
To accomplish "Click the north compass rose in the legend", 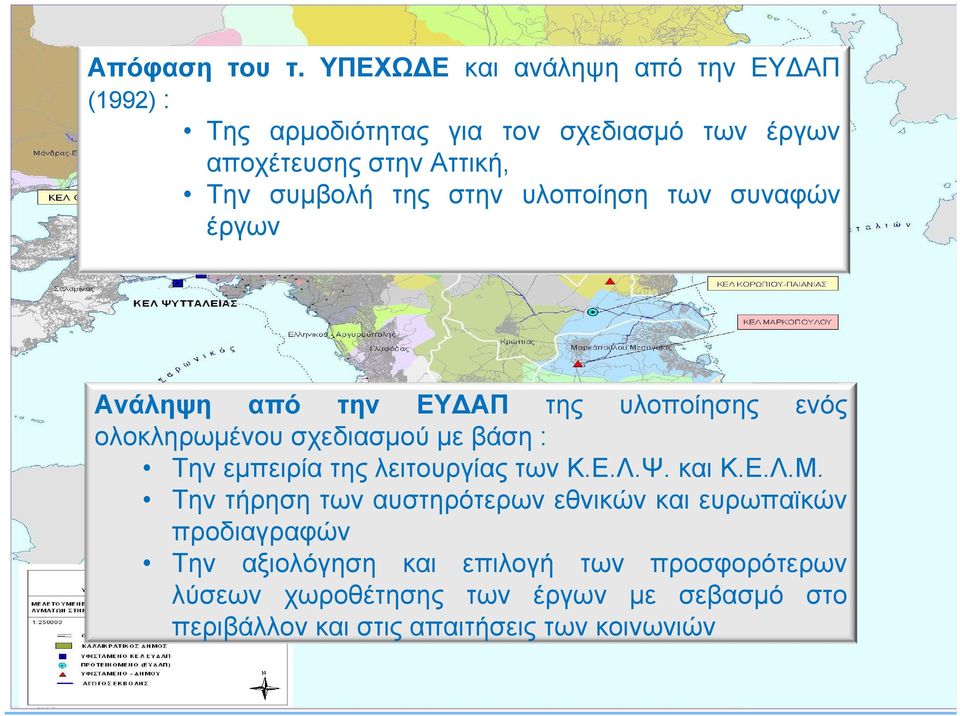I will (x=264, y=686).
